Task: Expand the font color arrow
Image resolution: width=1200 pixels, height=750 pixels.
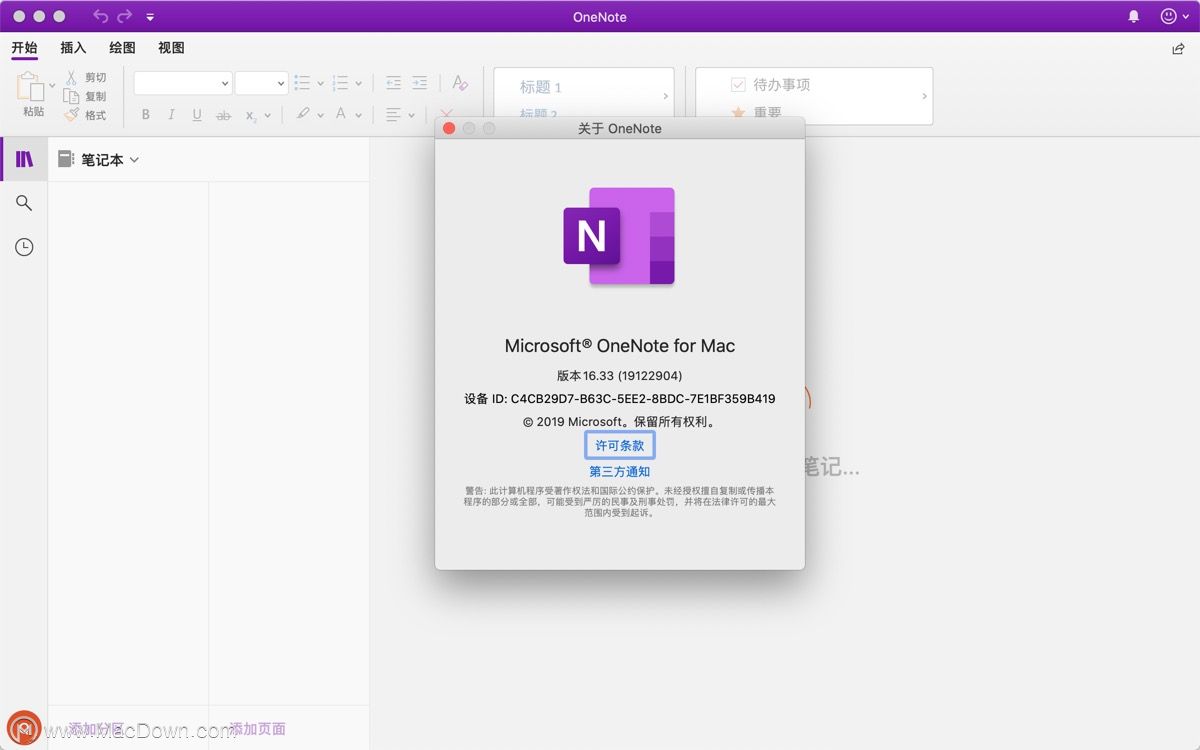Action: pos(358,115)
